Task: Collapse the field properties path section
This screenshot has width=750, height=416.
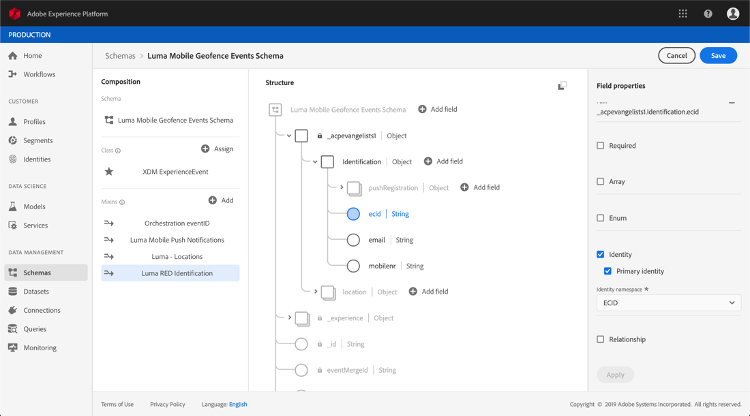Action: [732, 102]
